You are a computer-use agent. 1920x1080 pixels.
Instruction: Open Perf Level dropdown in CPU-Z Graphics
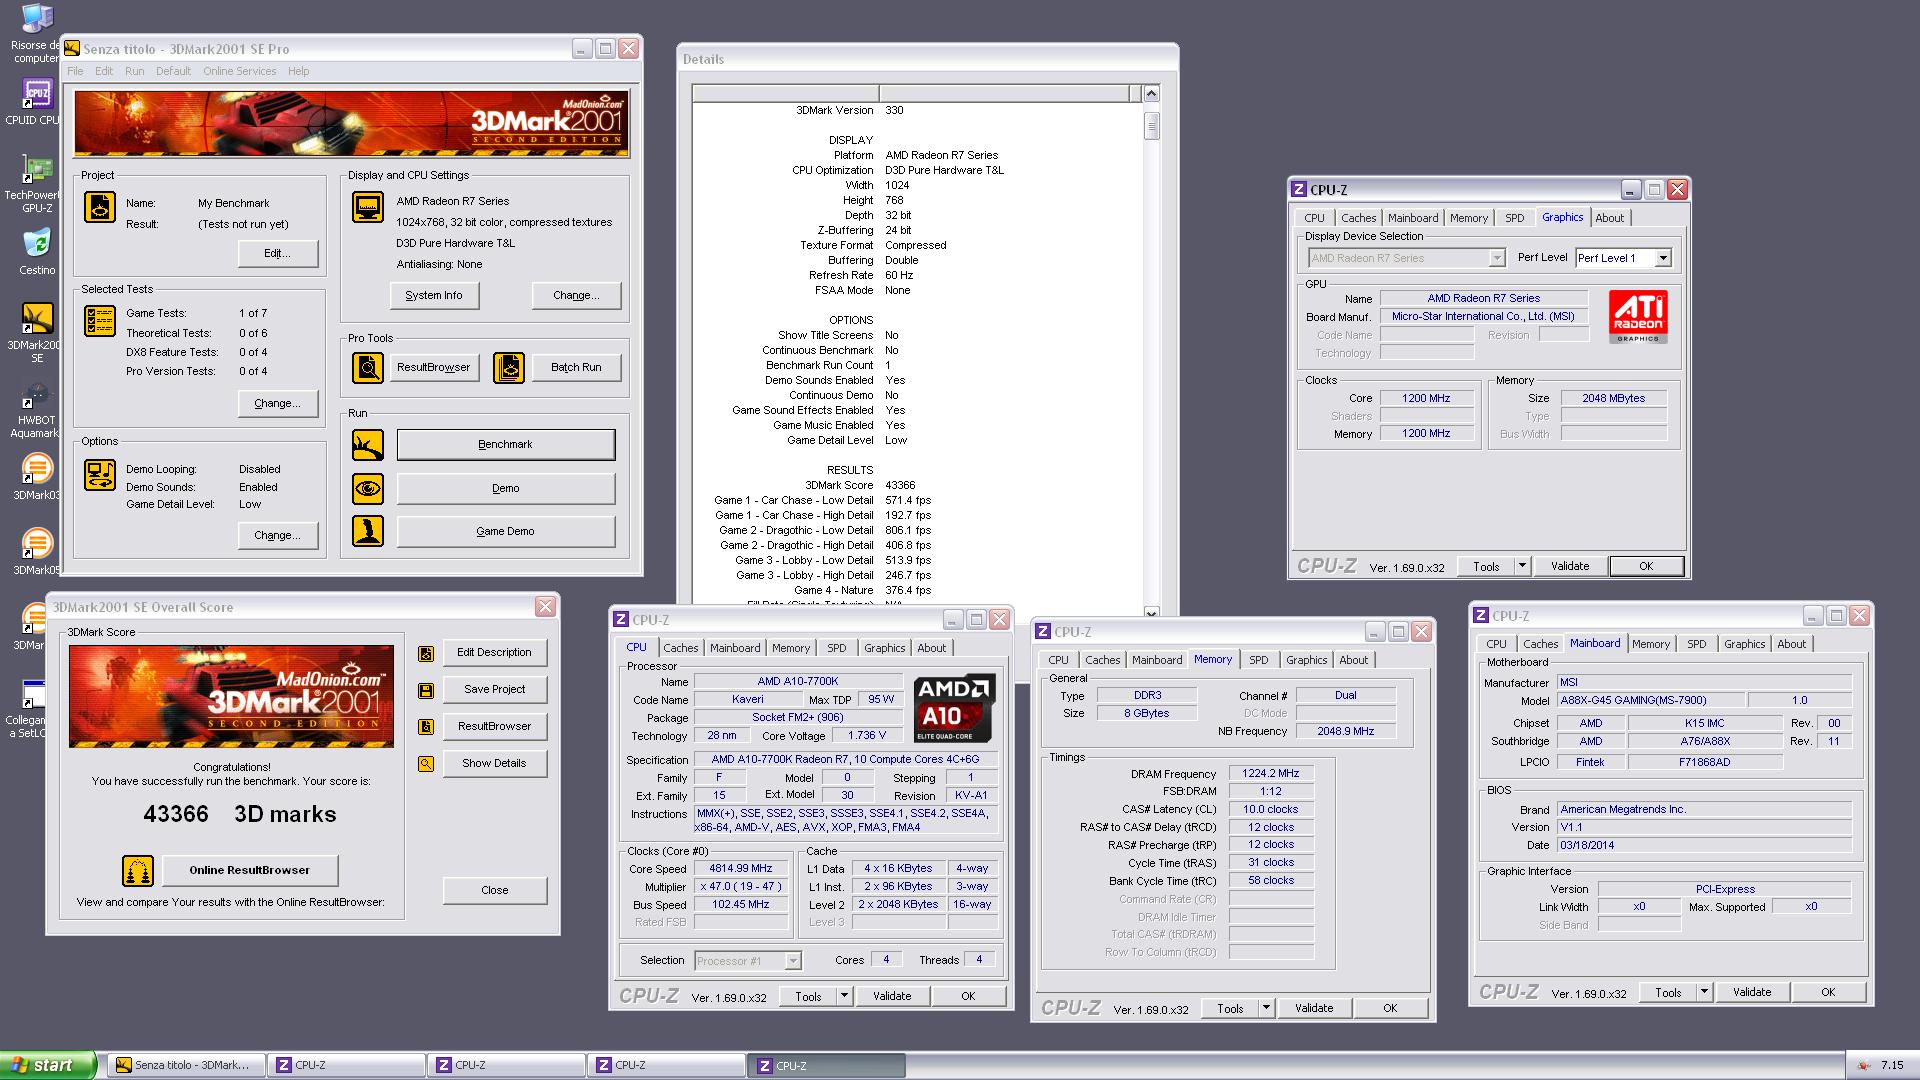point(1663,258)
